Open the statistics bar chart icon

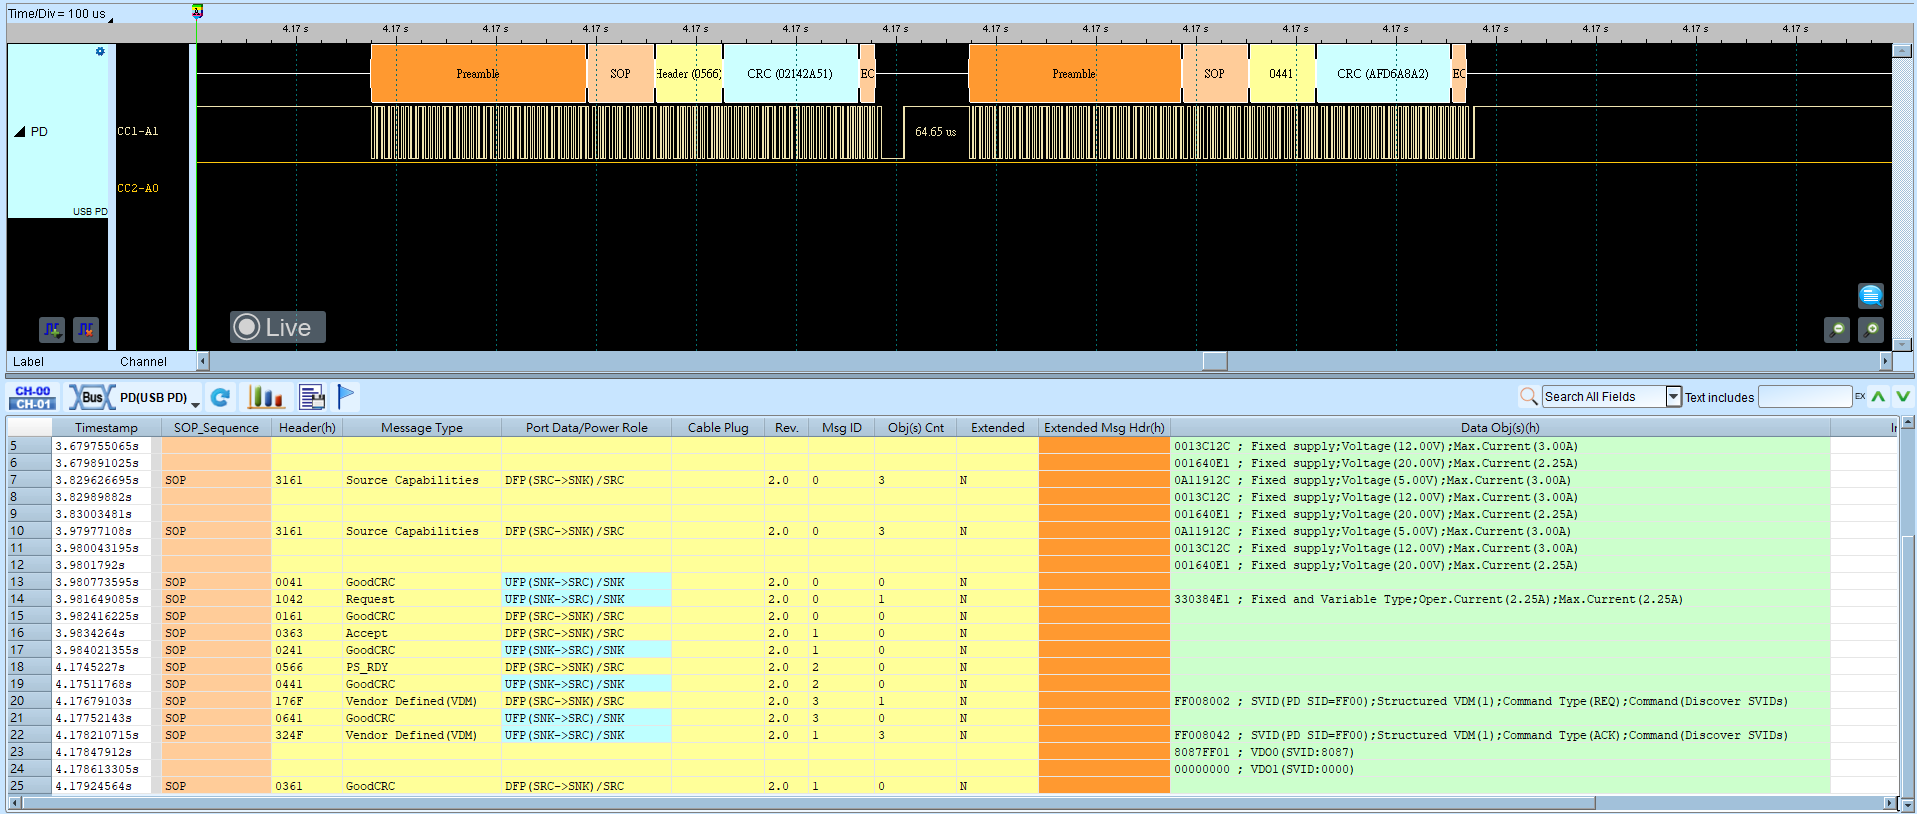266,398
